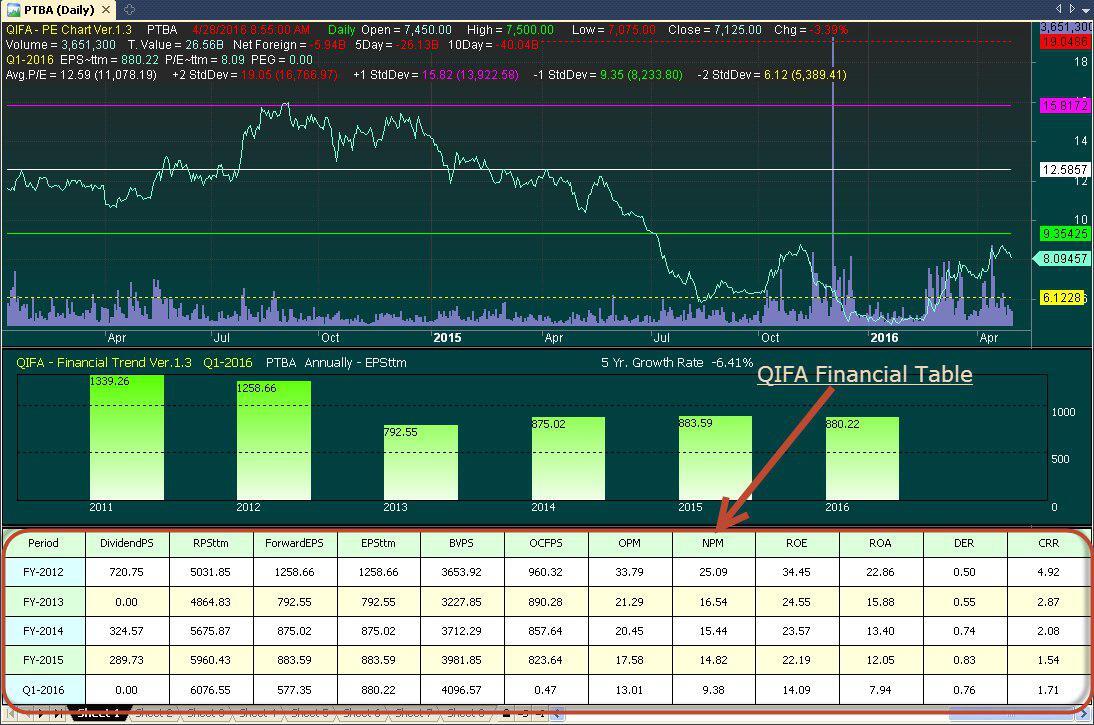The width and height of the screenshot is (1094, 725).
Task: Select the FY-2014 row label
Action: click(x=43, y=632)
